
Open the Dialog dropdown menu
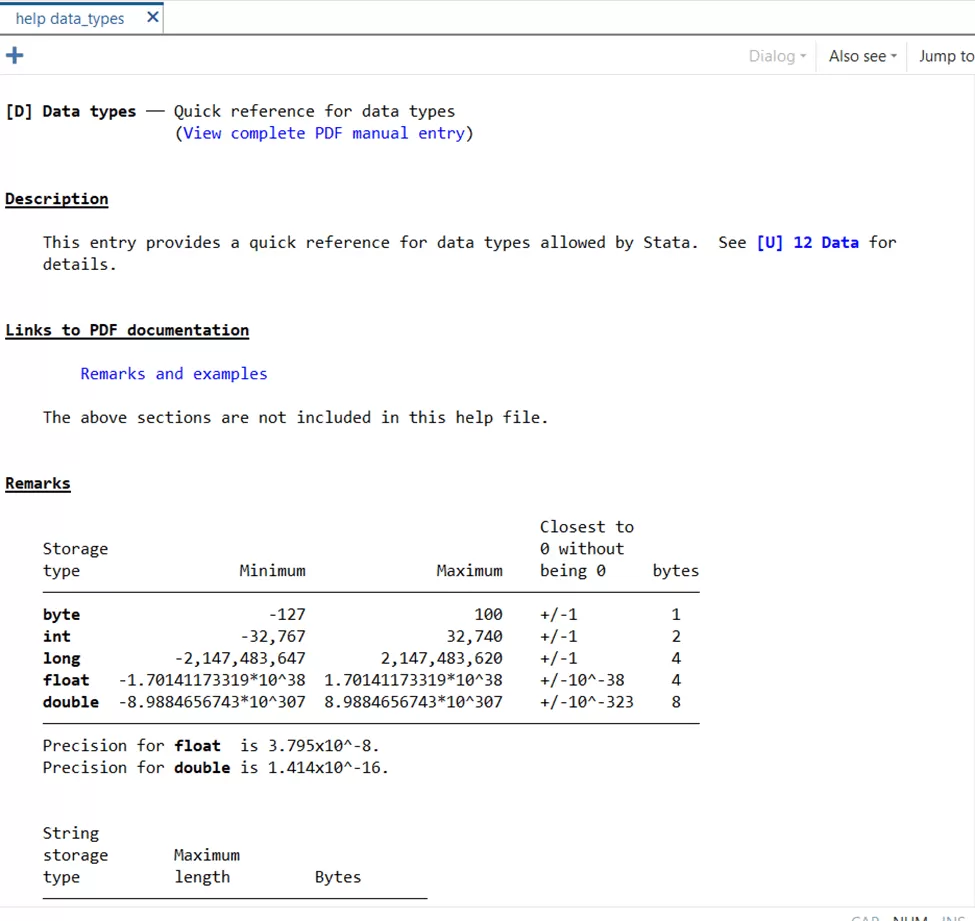(x=777, y=56)
